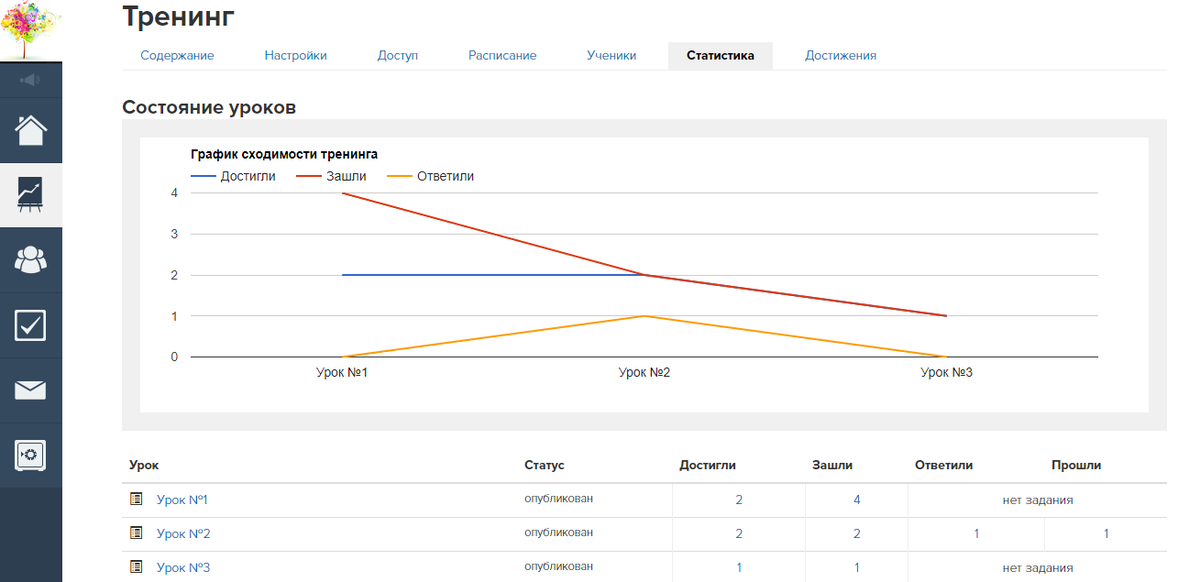Open the safe vault sidebar icon

tap(31, 456)
